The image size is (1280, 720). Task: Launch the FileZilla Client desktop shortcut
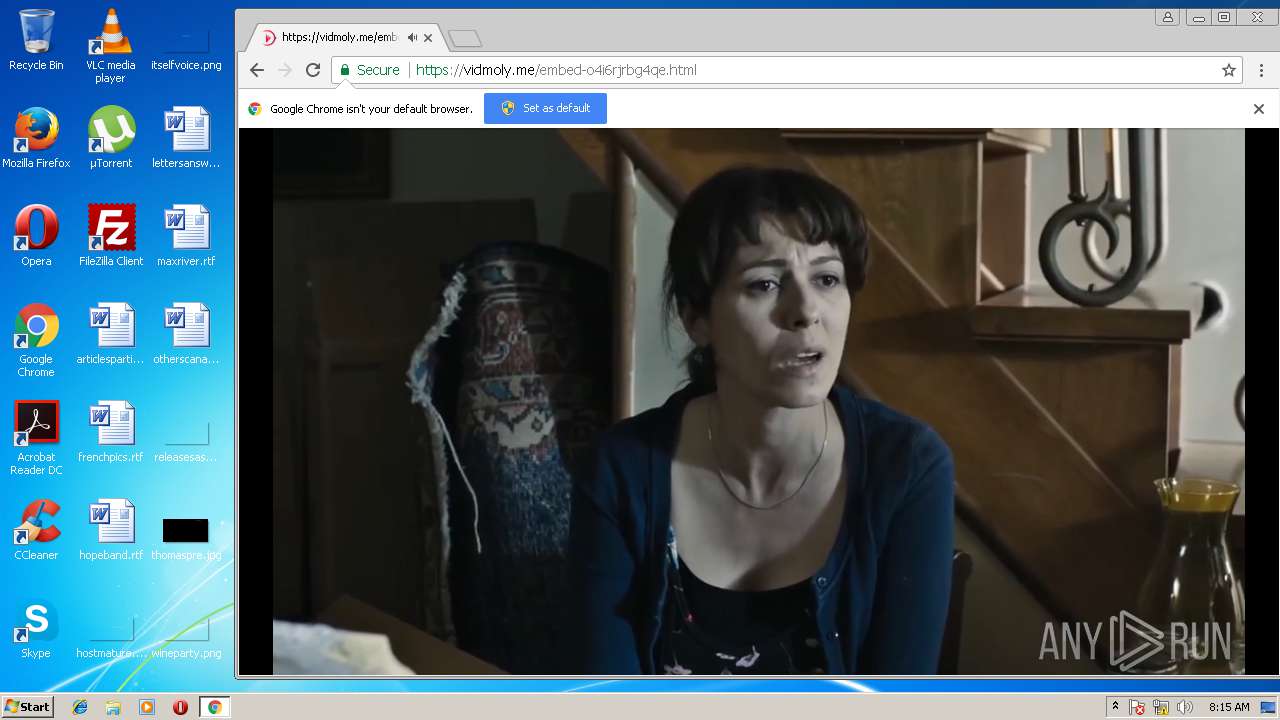pyautogui.click(x=110, y=236)
